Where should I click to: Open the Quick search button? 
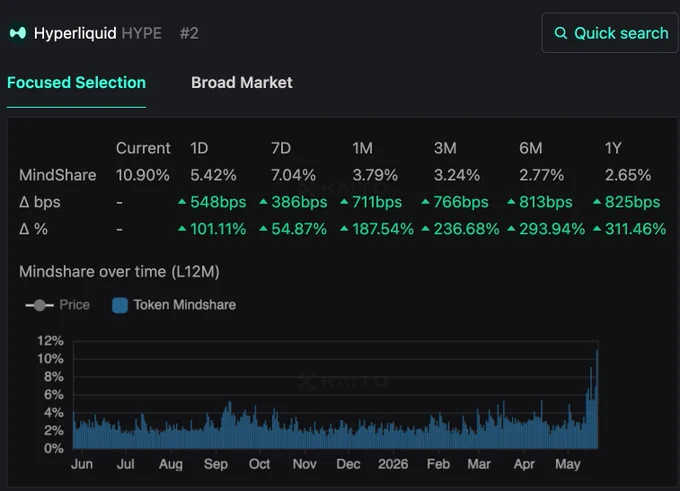coord(610,33)
